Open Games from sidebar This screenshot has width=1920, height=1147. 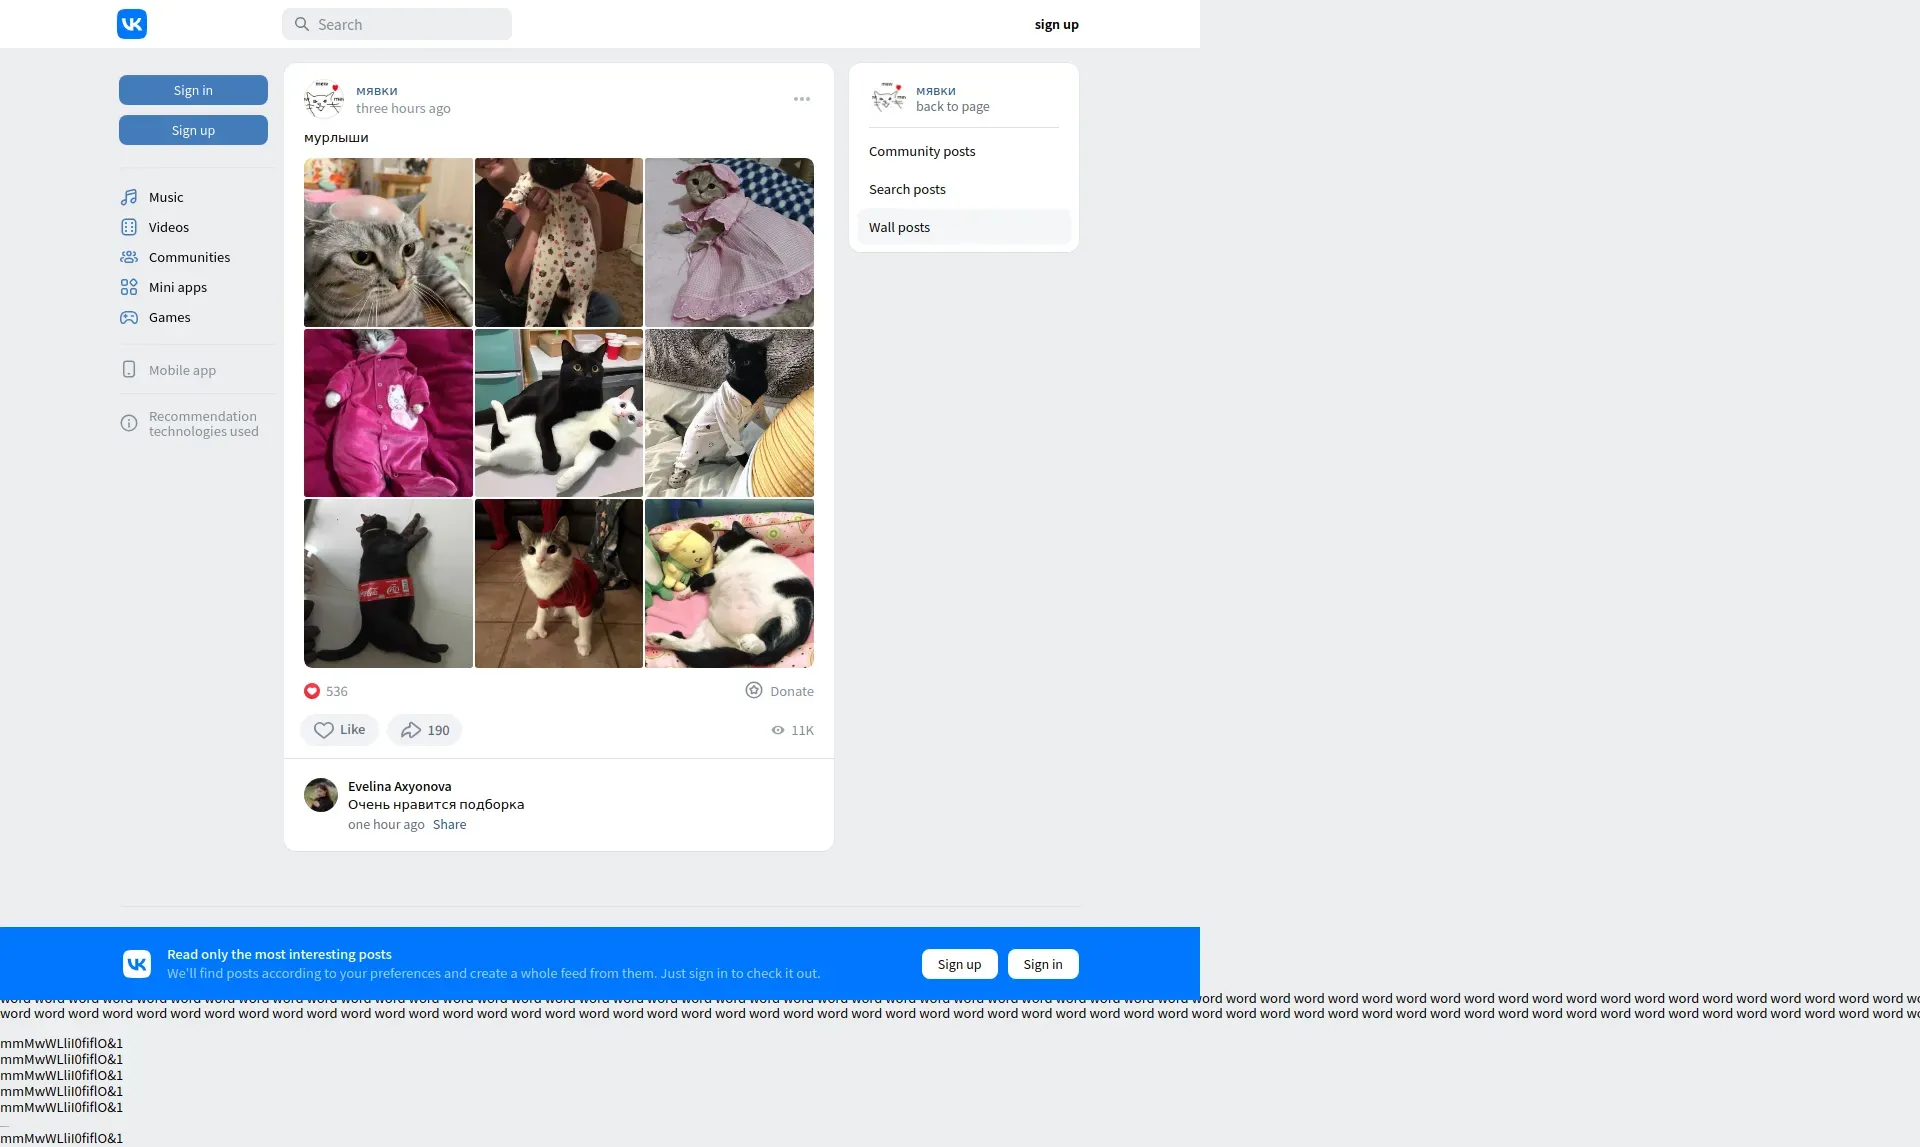(x=169, y=317)
